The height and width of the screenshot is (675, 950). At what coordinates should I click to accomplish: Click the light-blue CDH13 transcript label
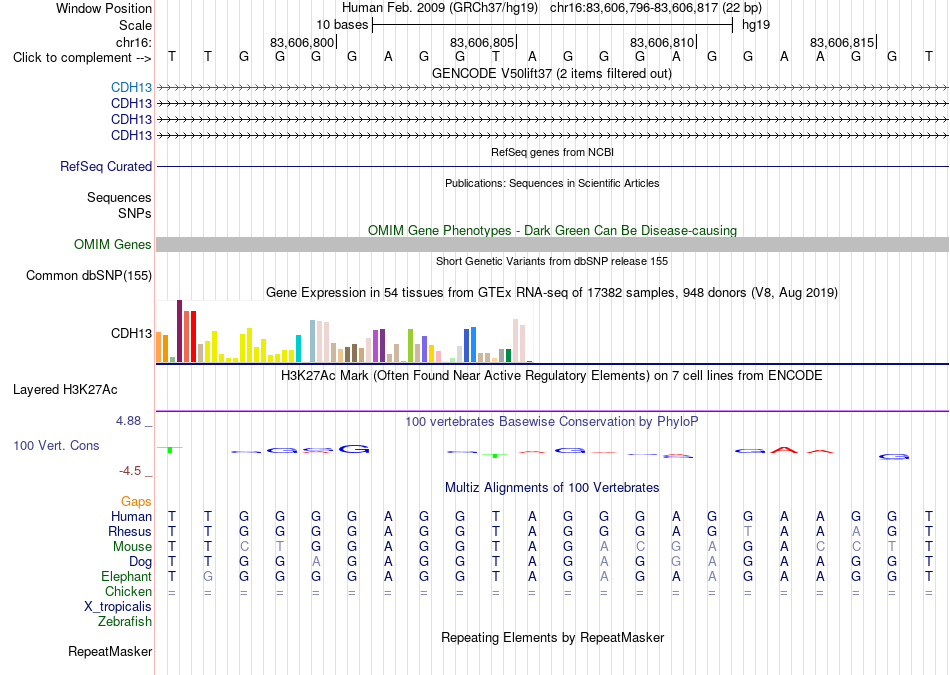pyautogui.click(x=131, y=88)
